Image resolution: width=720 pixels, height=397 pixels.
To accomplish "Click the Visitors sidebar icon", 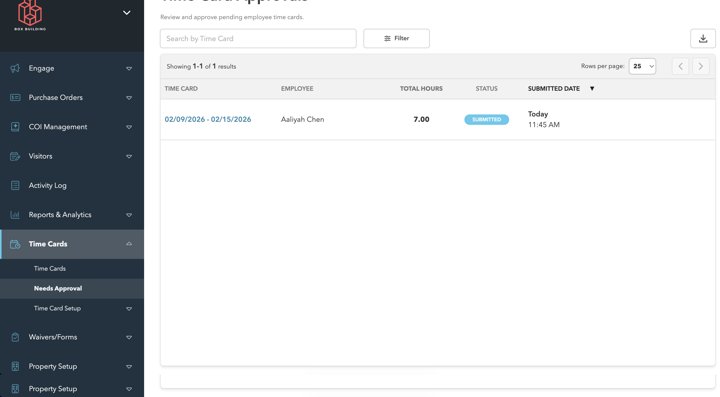I will pyautogui.click(x=15, y=157).
